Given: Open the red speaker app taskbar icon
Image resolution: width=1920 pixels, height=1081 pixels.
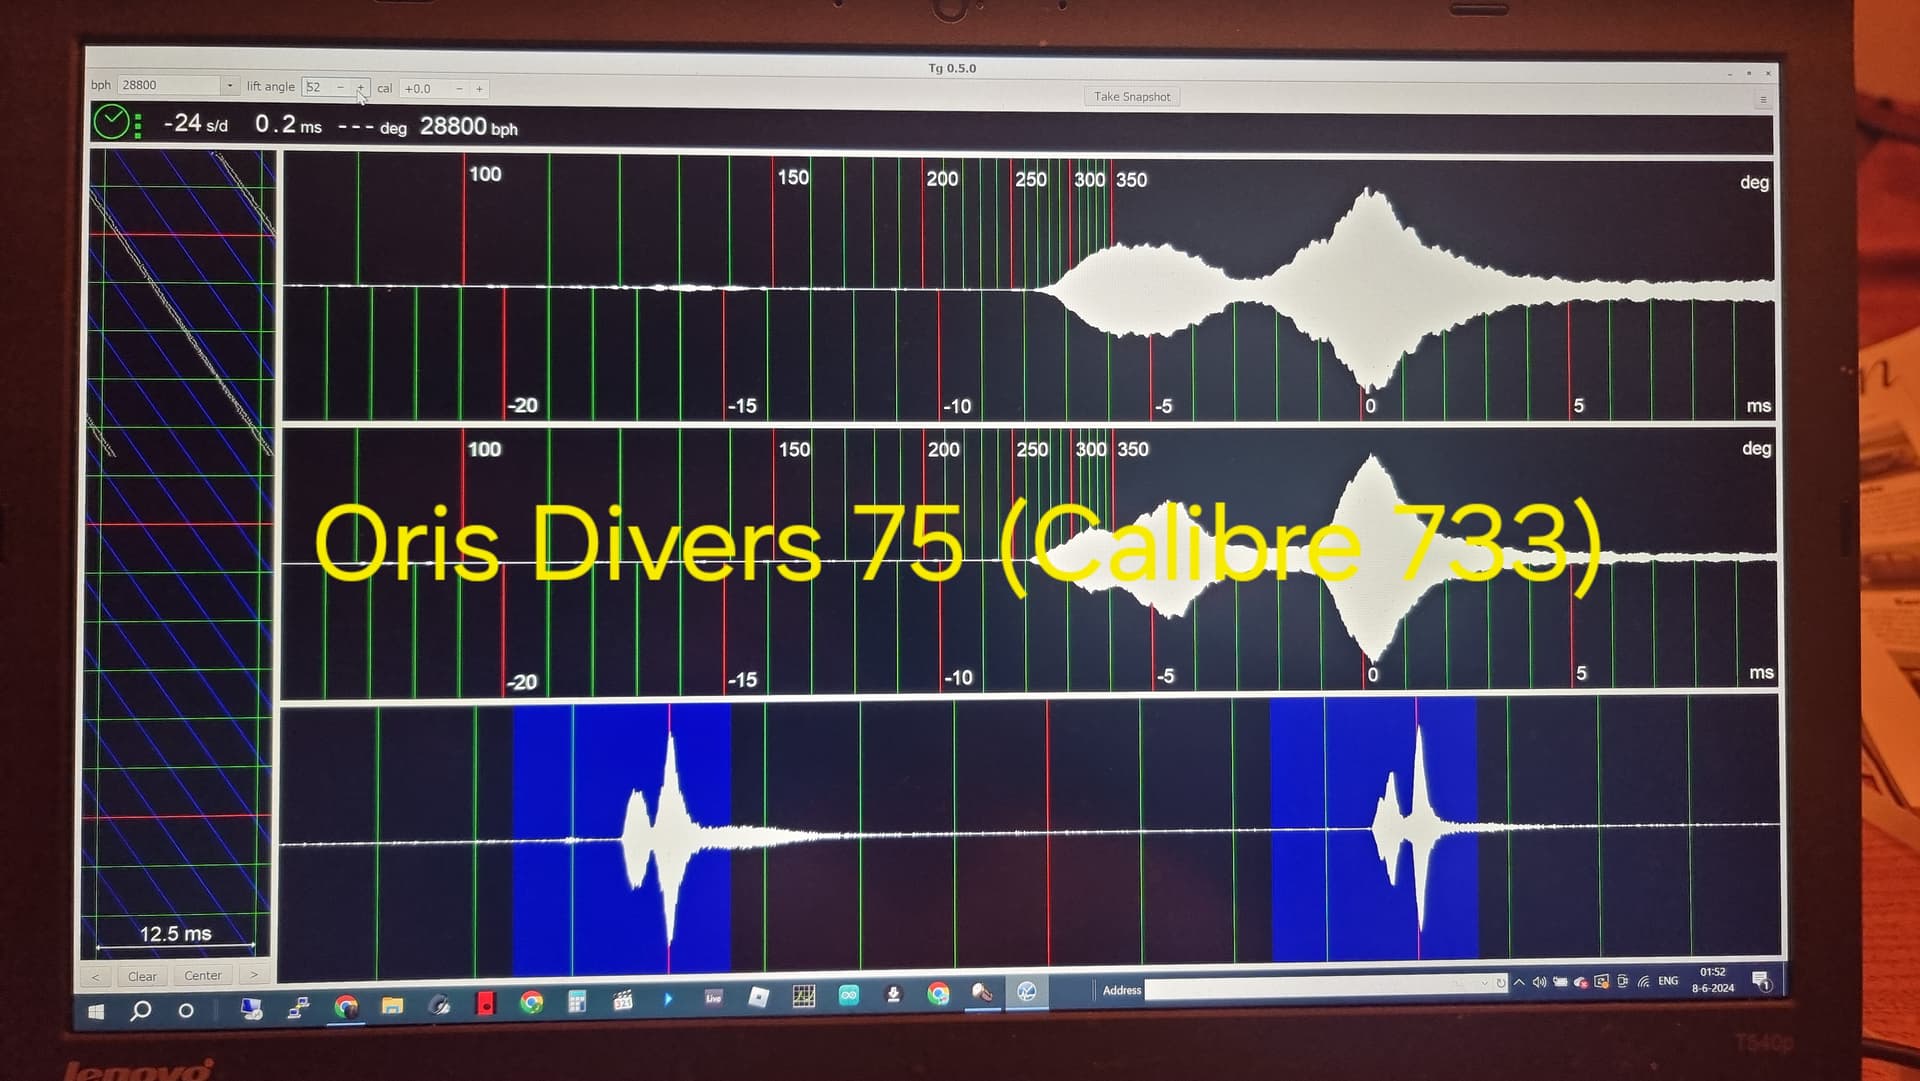Looking at the screenshot, I should coord(486,1003).
